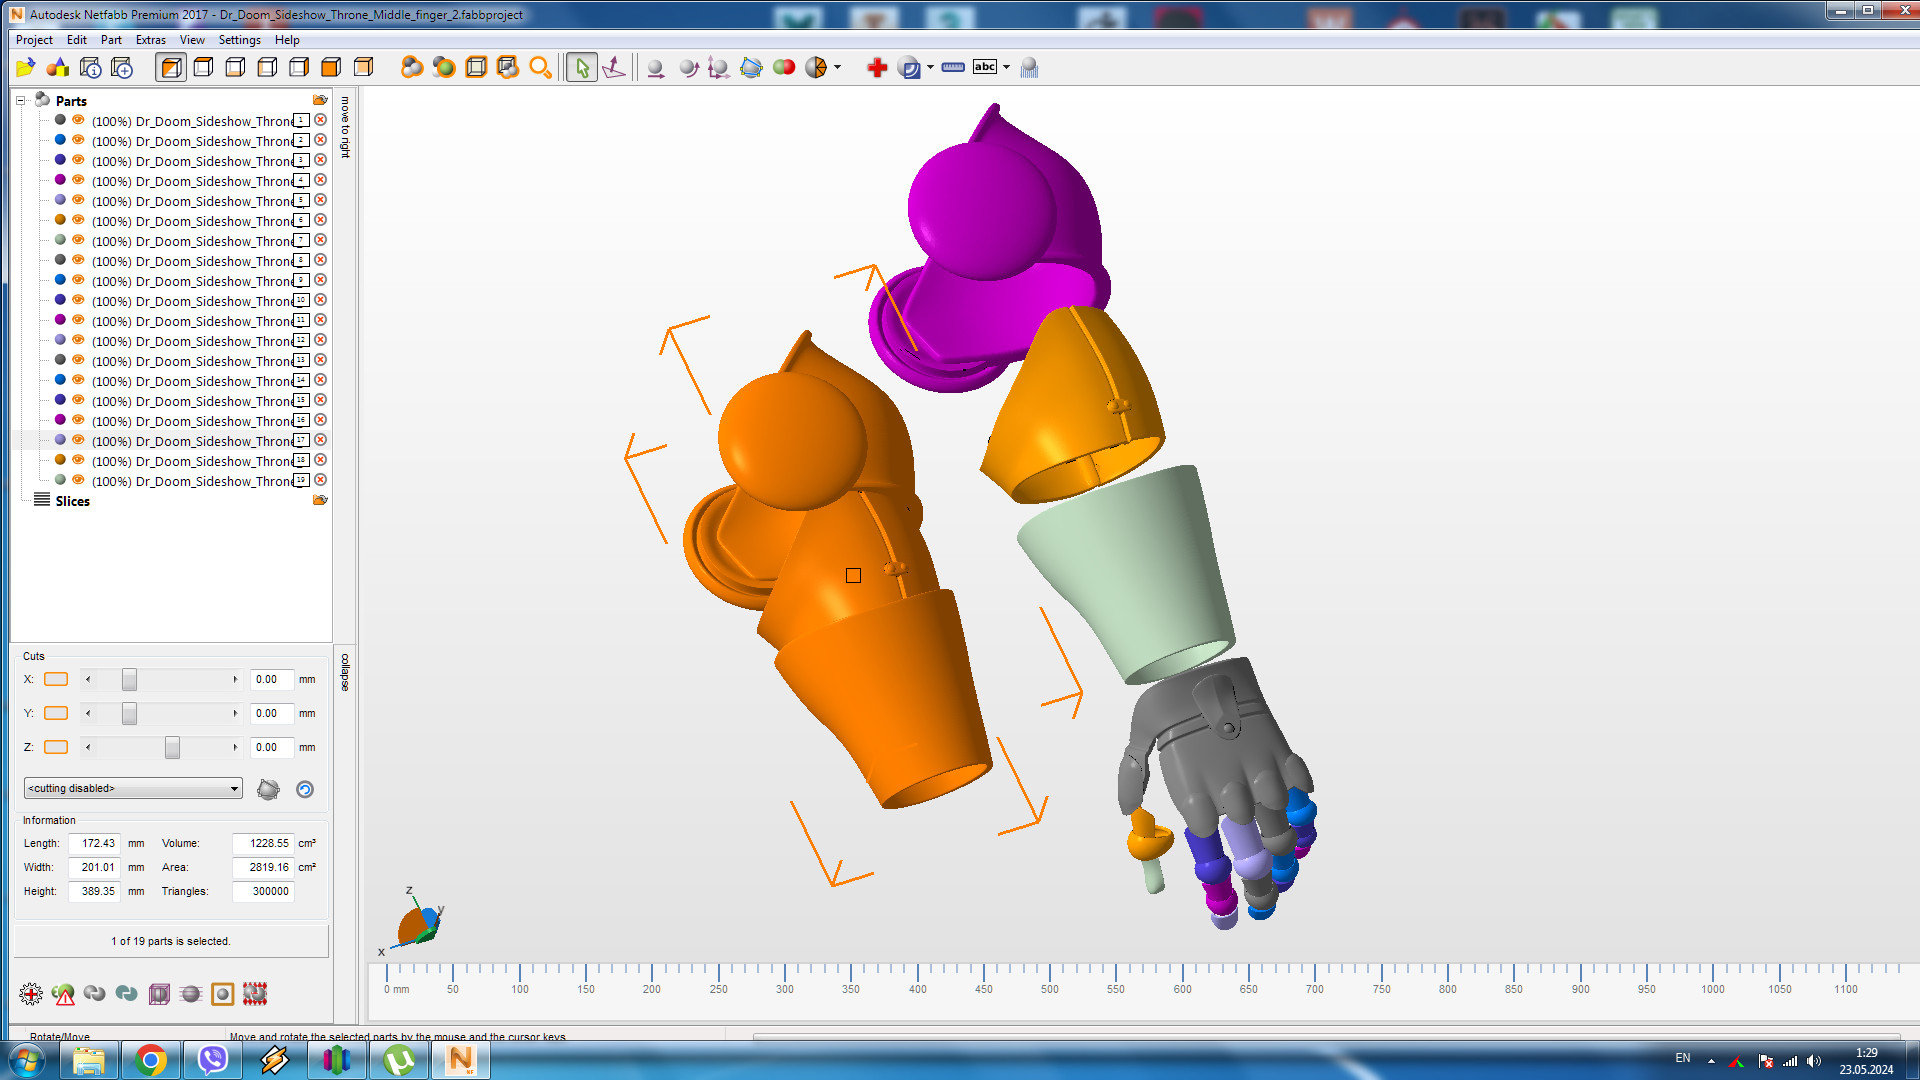
Task: Open the abc text labeling tool
Action: 984,67
